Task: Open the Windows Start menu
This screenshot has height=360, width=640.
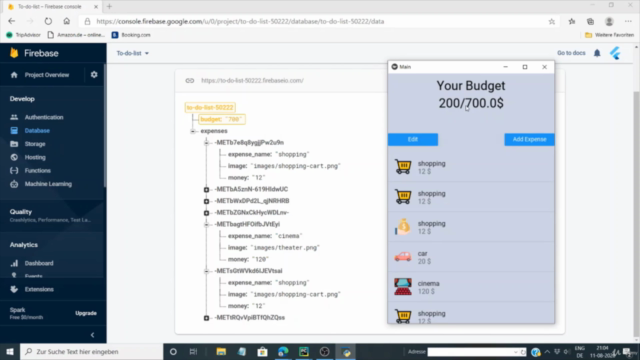Action: (10, 351)
